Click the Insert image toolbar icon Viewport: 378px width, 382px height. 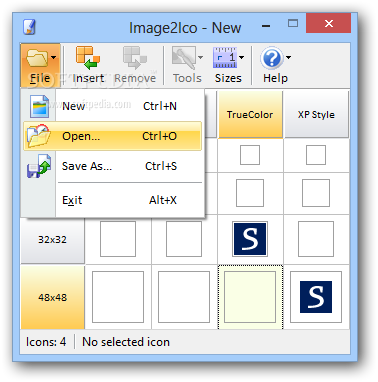pos(88,58)
